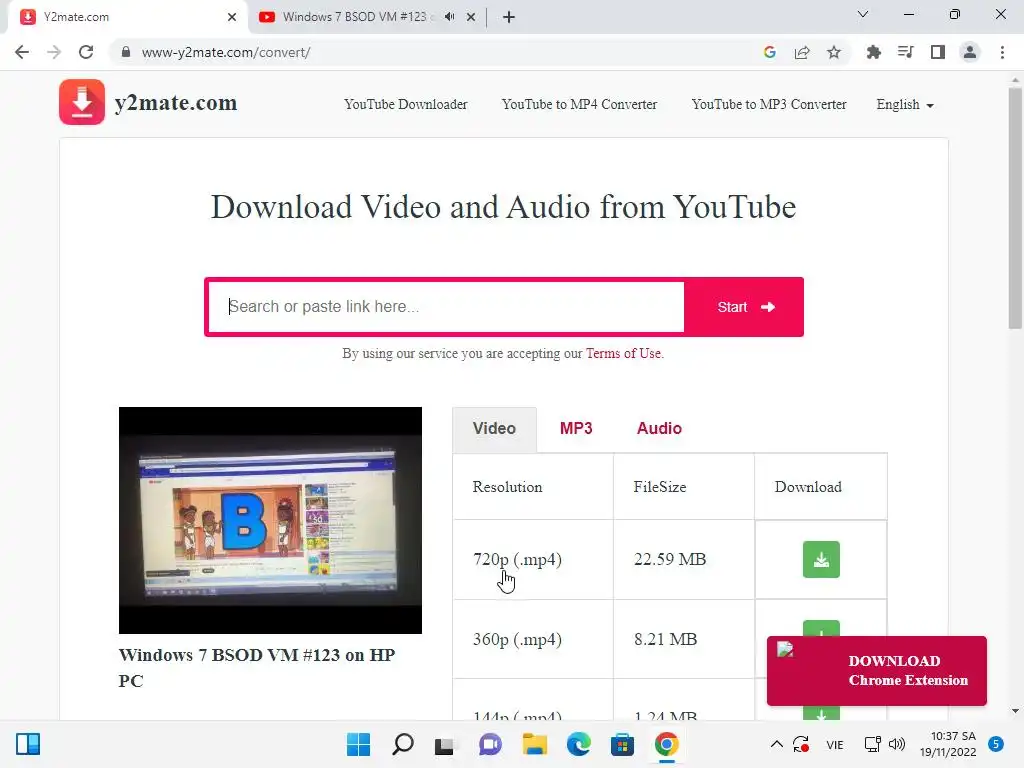Click the Chrome taskbar icon

coord(666,744)
